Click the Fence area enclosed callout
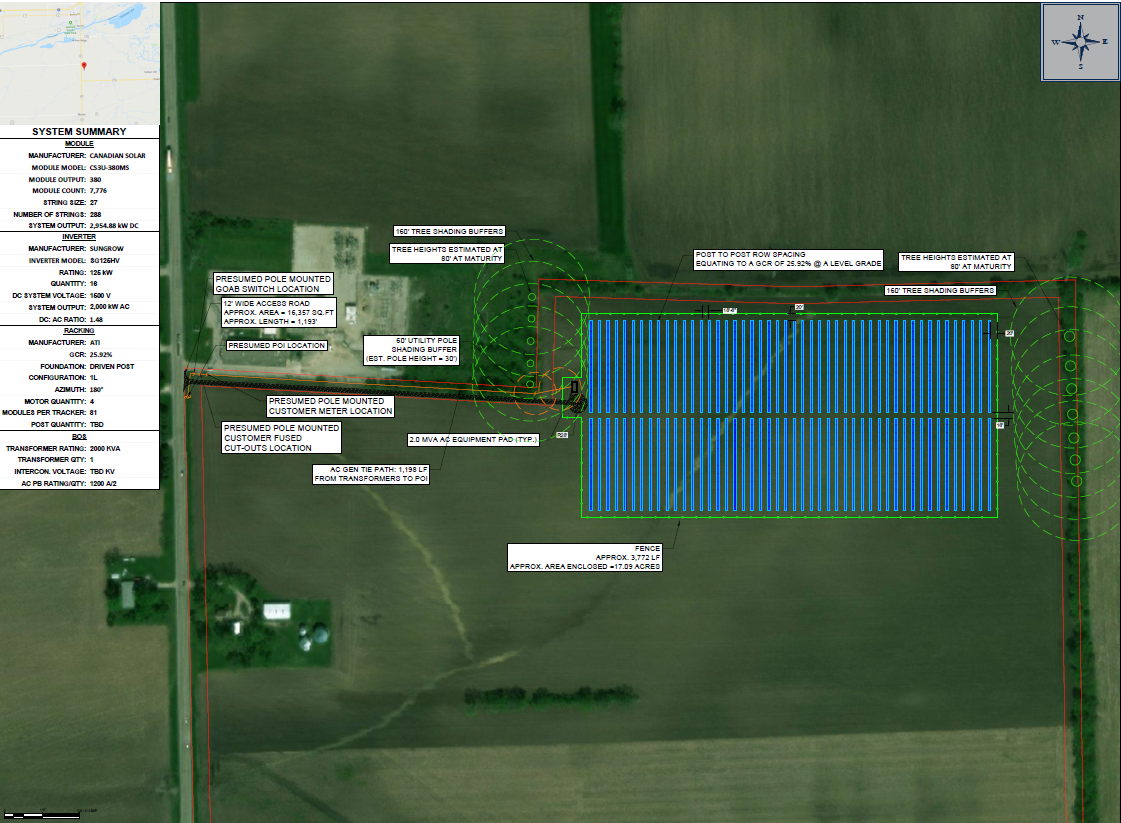 pyautogui.click(x=585, y=556)
